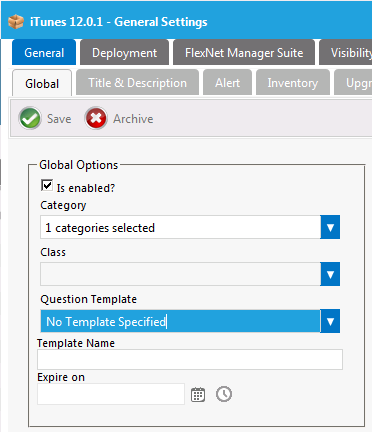Open the Inventory sub-tab
The height and width of the screenshot is (432, 372).
point(293,83)
